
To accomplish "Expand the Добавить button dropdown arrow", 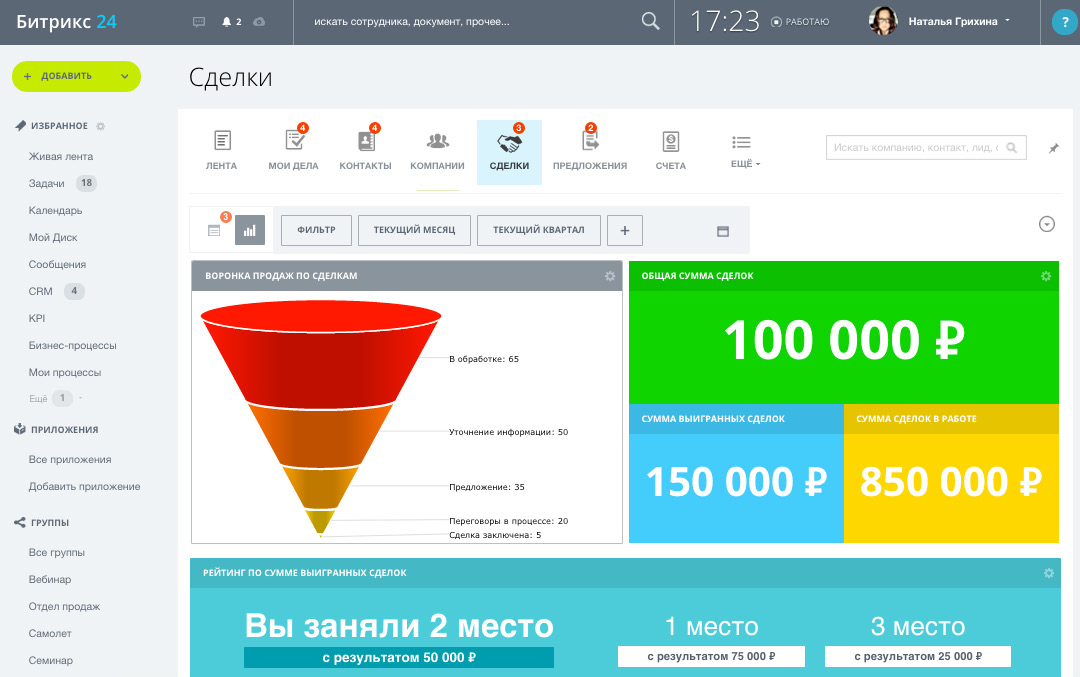I will coord(125,76).
